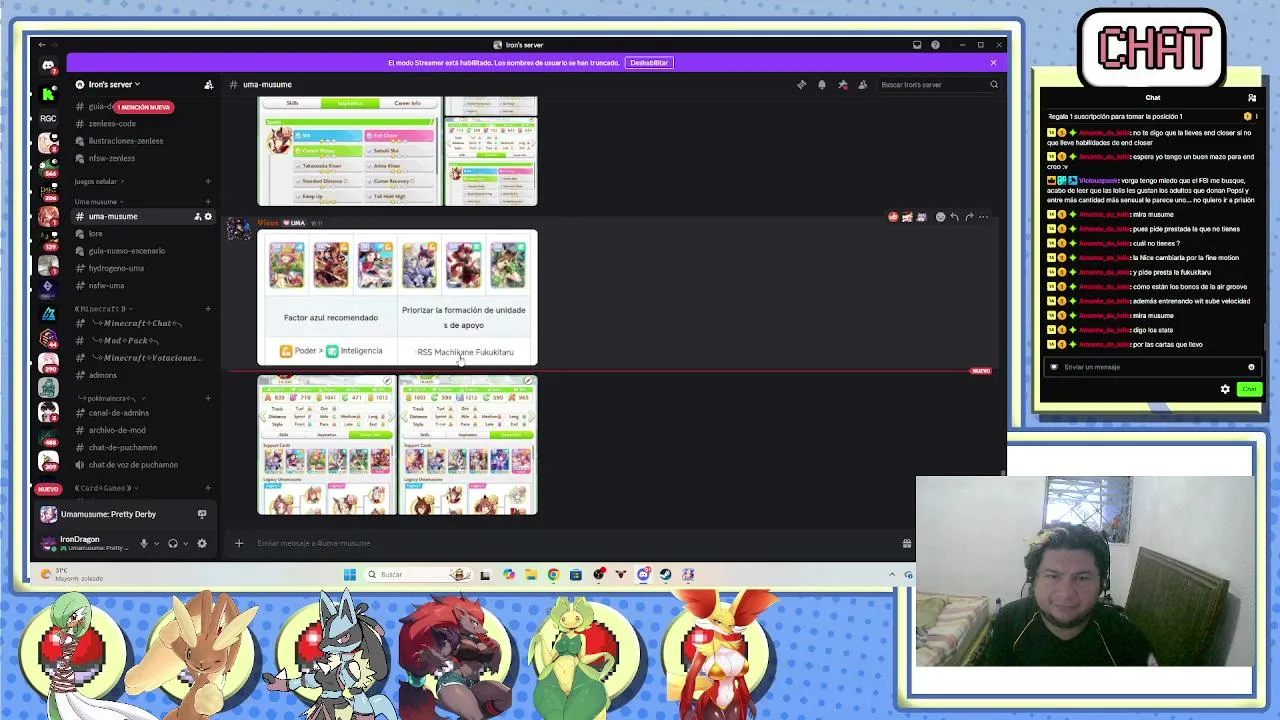The image size is (1280, 720).
Task: Open the support cards image in the message
Action: tap(397, 298)
